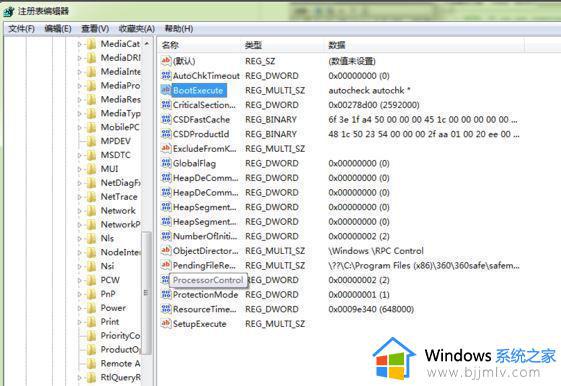
Task: Open the 收藏夹(A) menu
Action: coord(137,29)
